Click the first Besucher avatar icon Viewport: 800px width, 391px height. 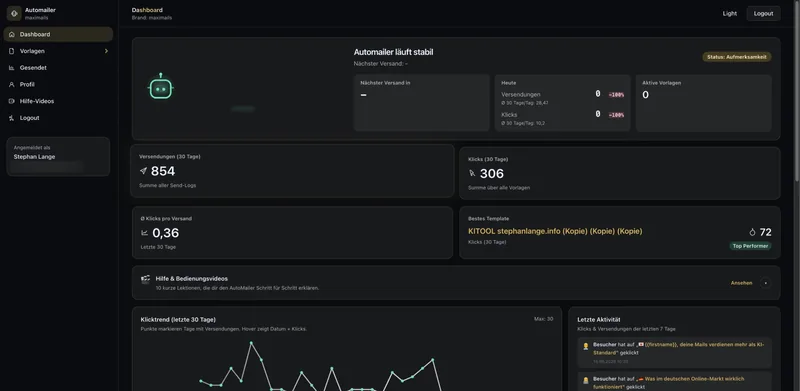coord(585,347)
